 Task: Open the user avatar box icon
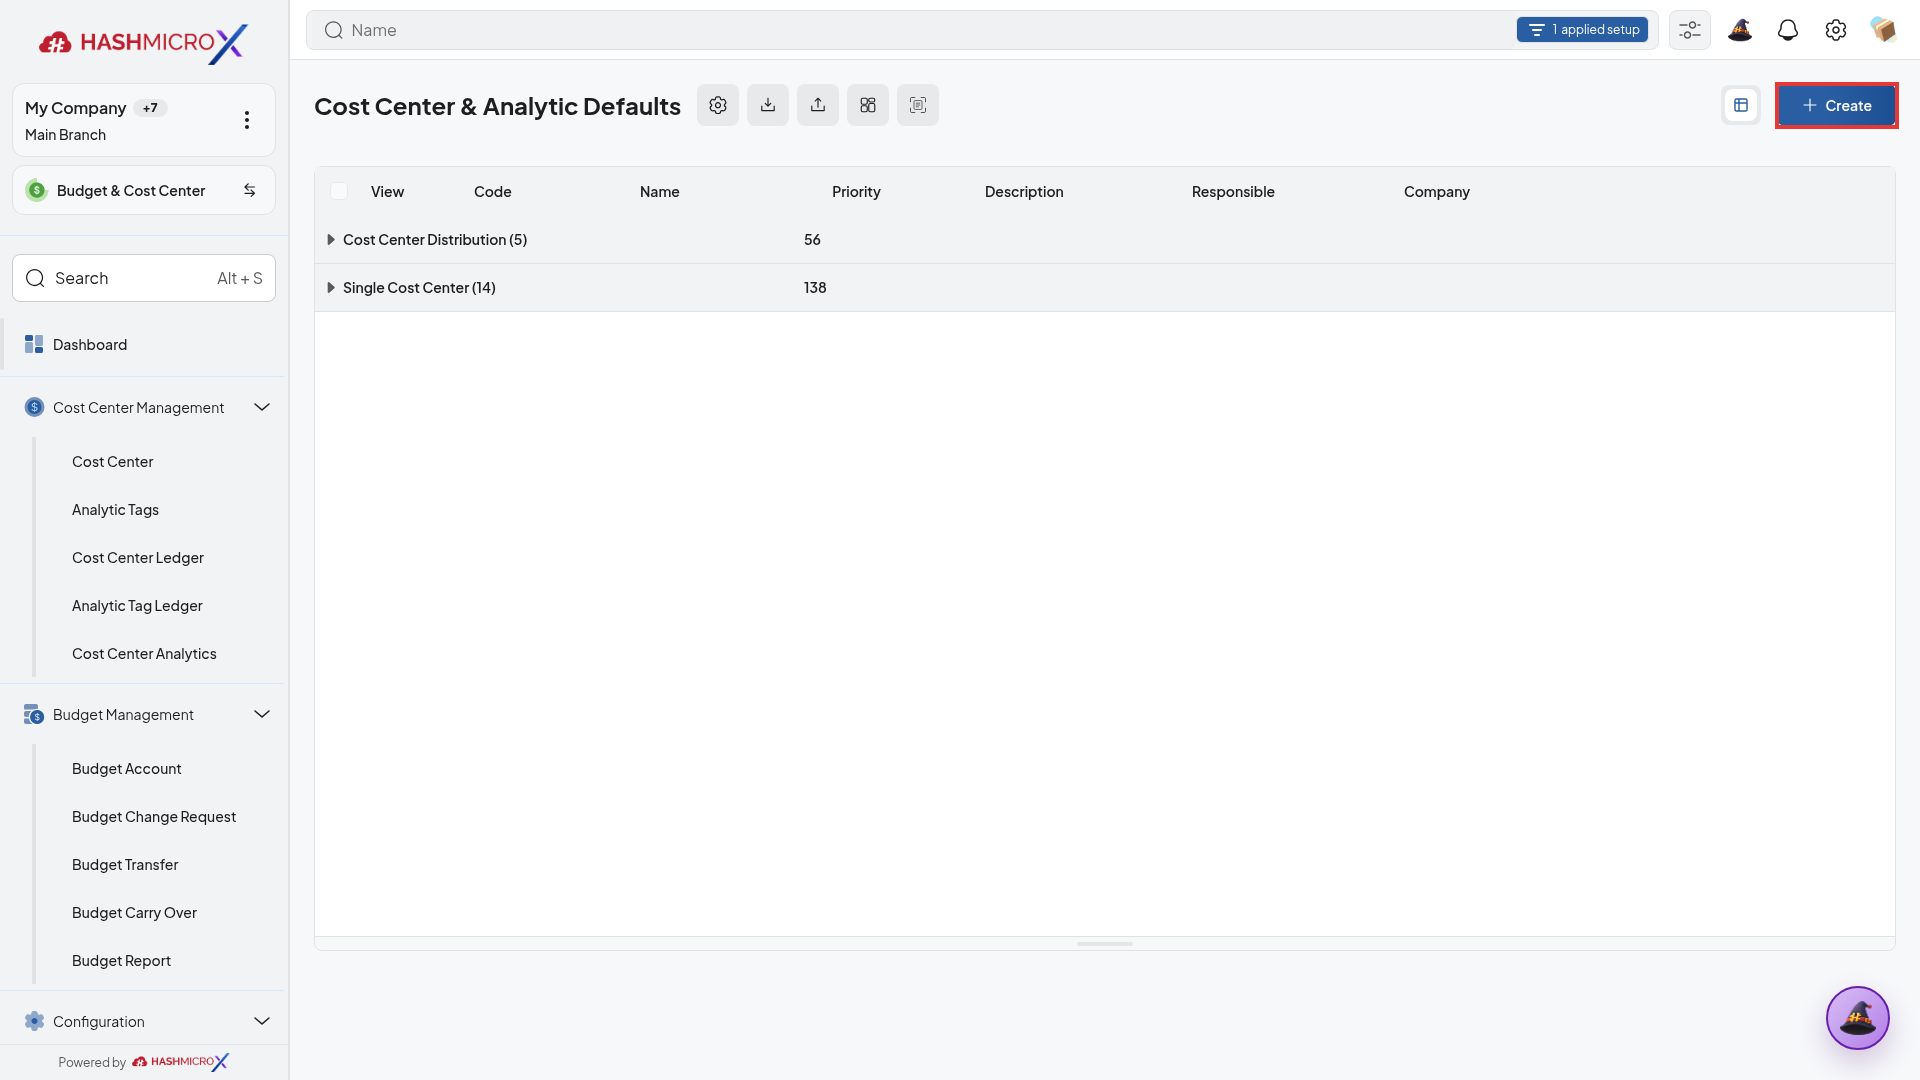point(1883,30)
